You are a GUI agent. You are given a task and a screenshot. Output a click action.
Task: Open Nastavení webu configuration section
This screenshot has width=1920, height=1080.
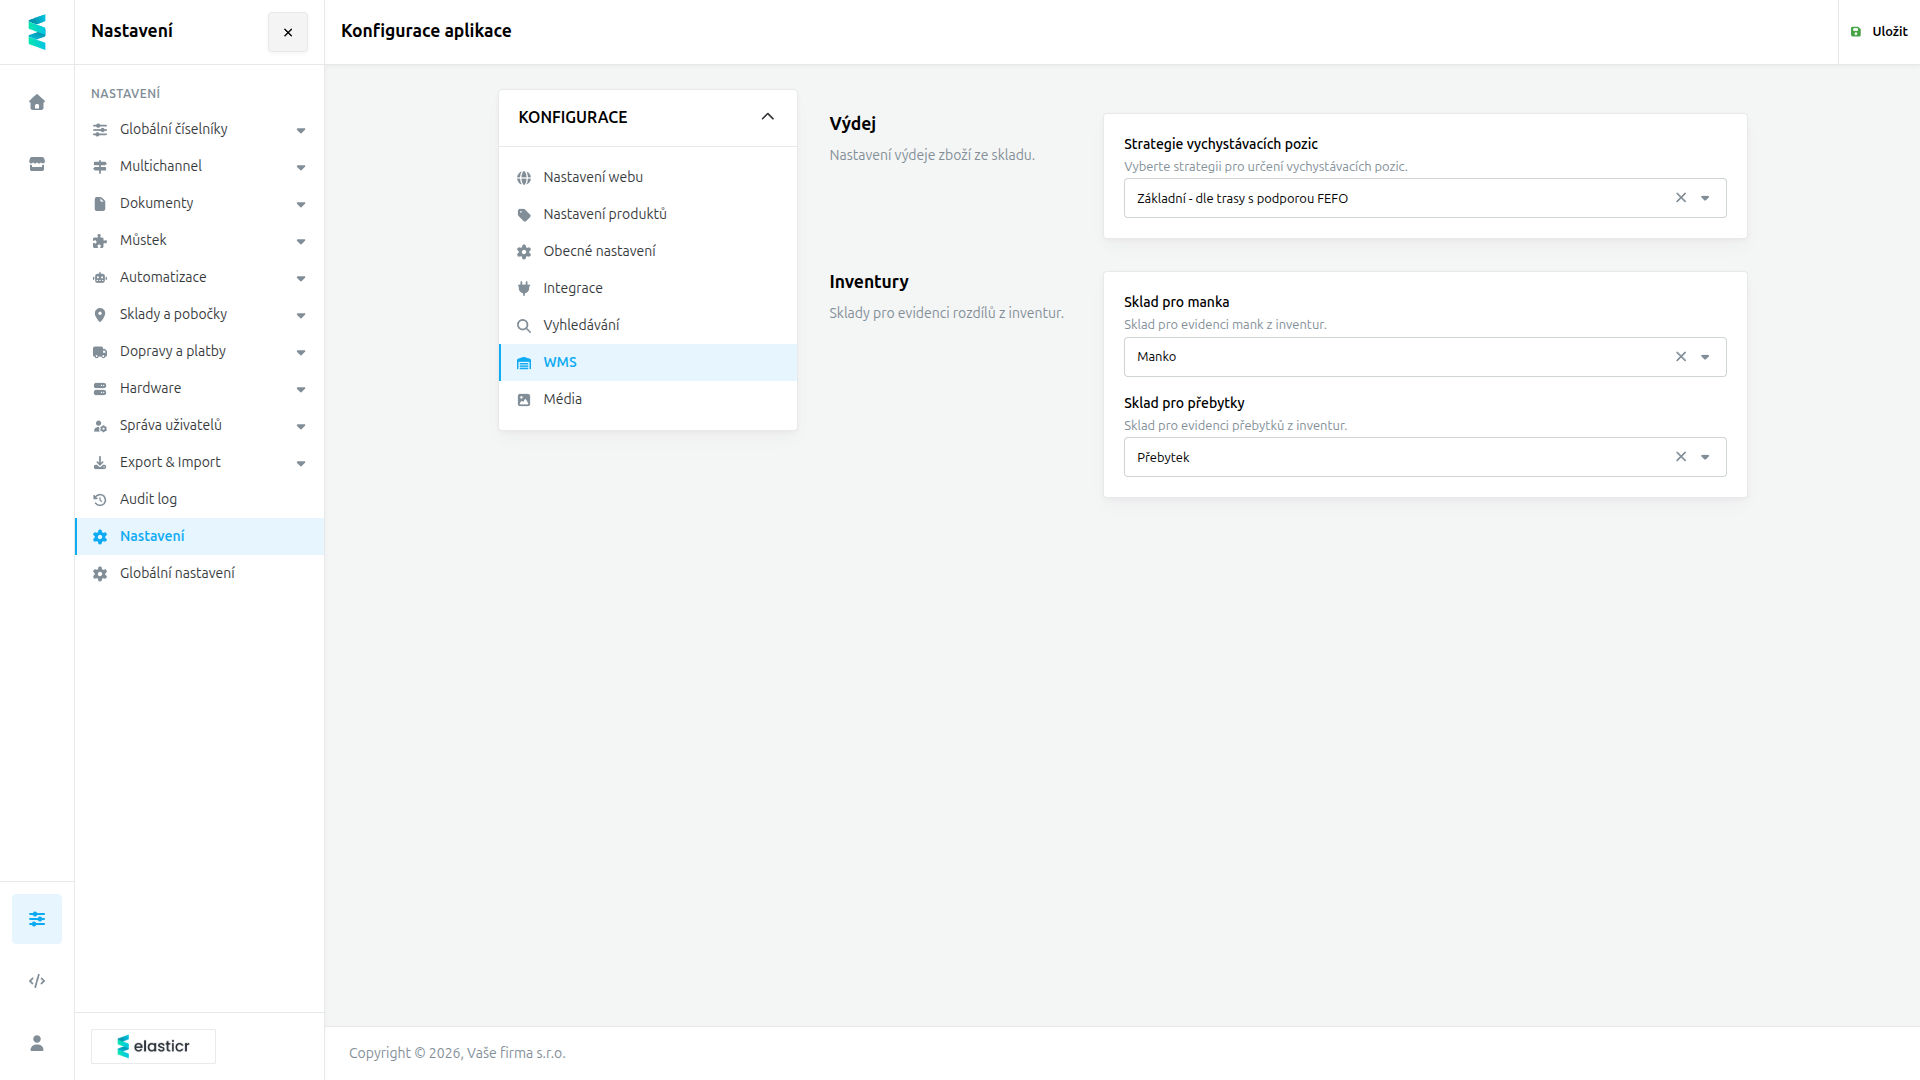tap(648, 177)
